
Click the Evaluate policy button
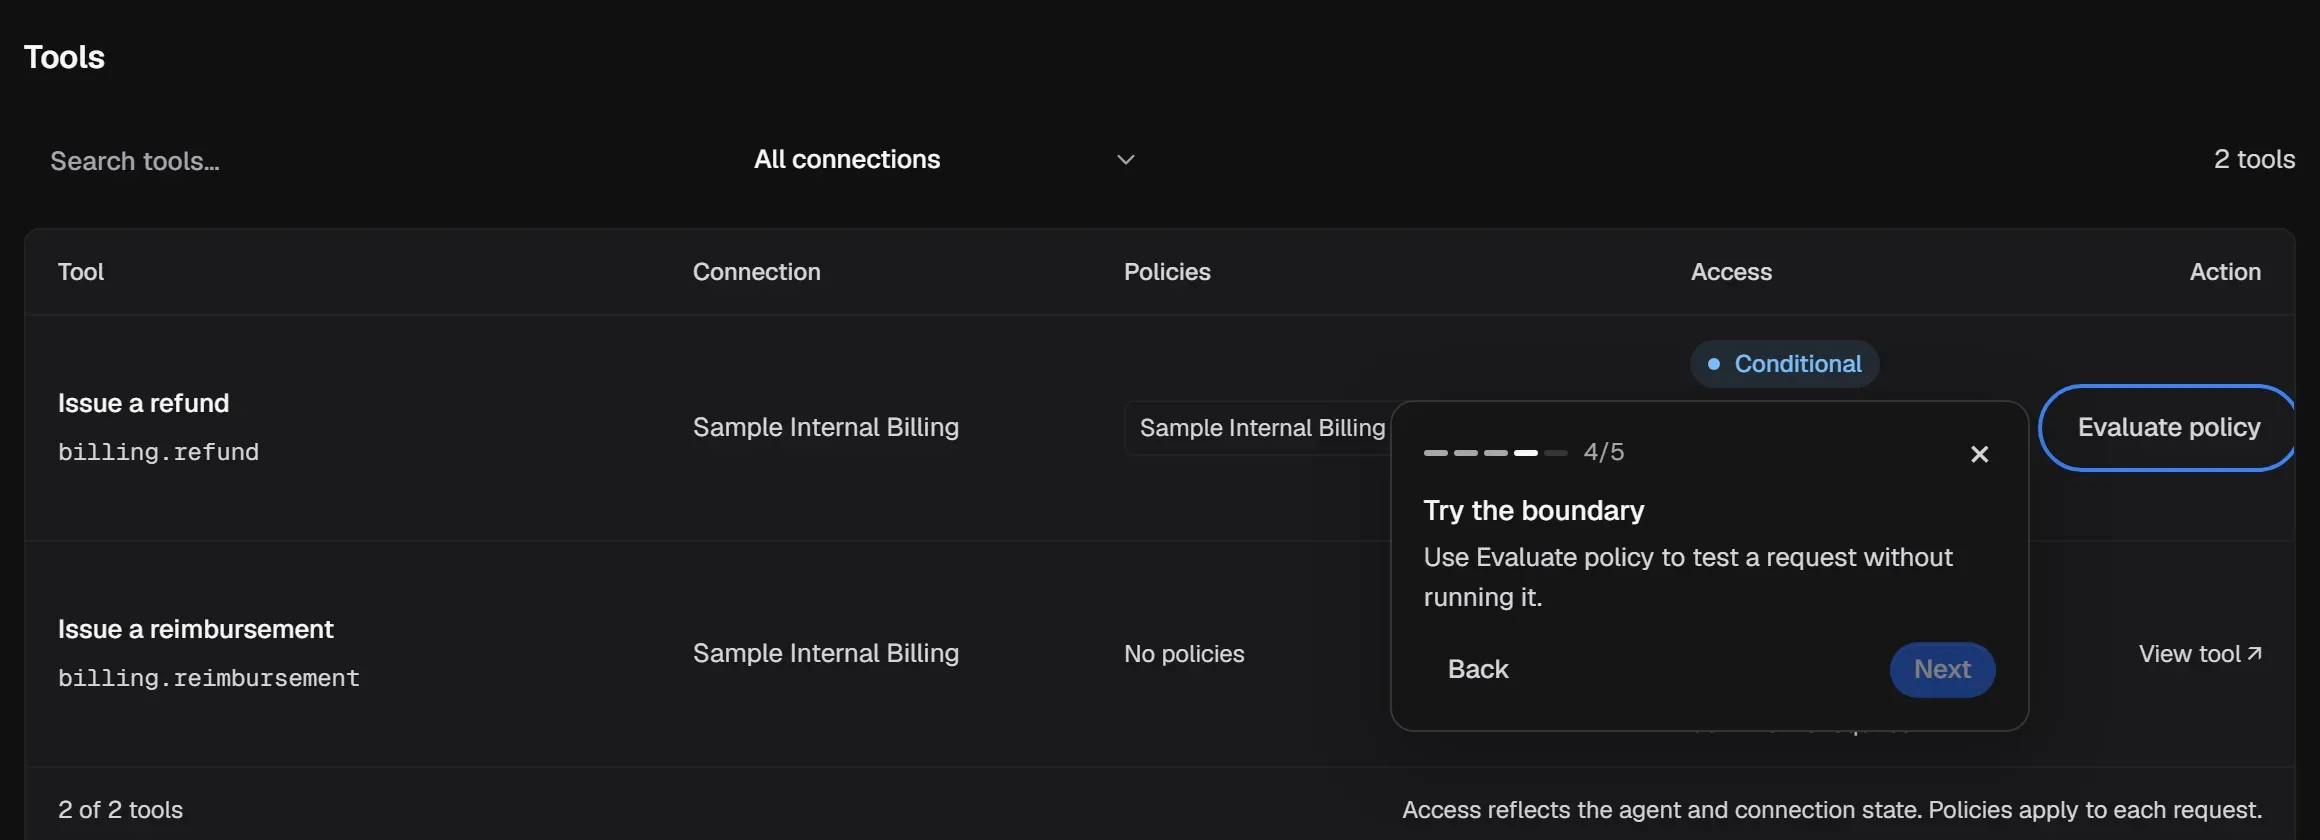[2168, 427]
